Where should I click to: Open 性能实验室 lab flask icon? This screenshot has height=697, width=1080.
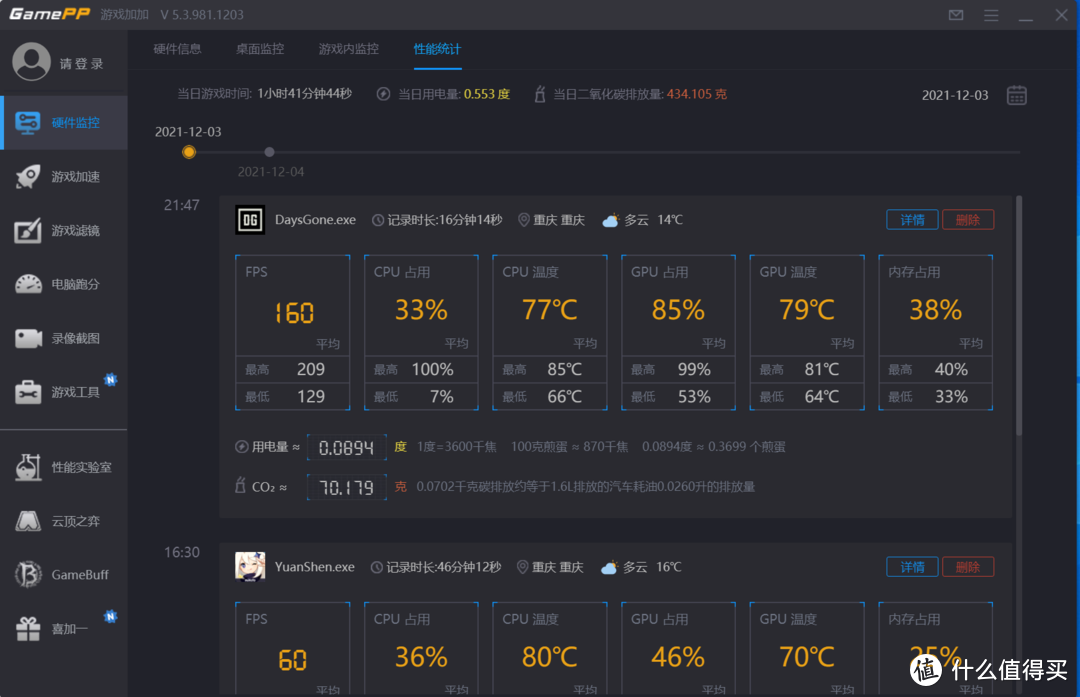pyautogui.click(x=28, y=467)
